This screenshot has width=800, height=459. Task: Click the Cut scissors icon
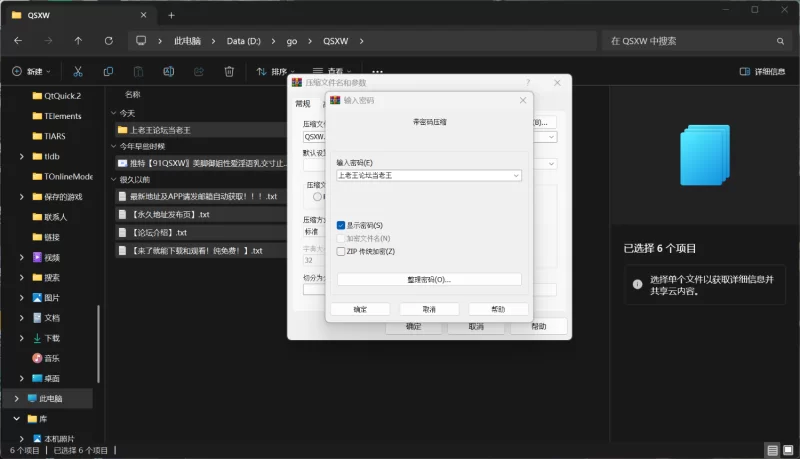coord(78,71)
